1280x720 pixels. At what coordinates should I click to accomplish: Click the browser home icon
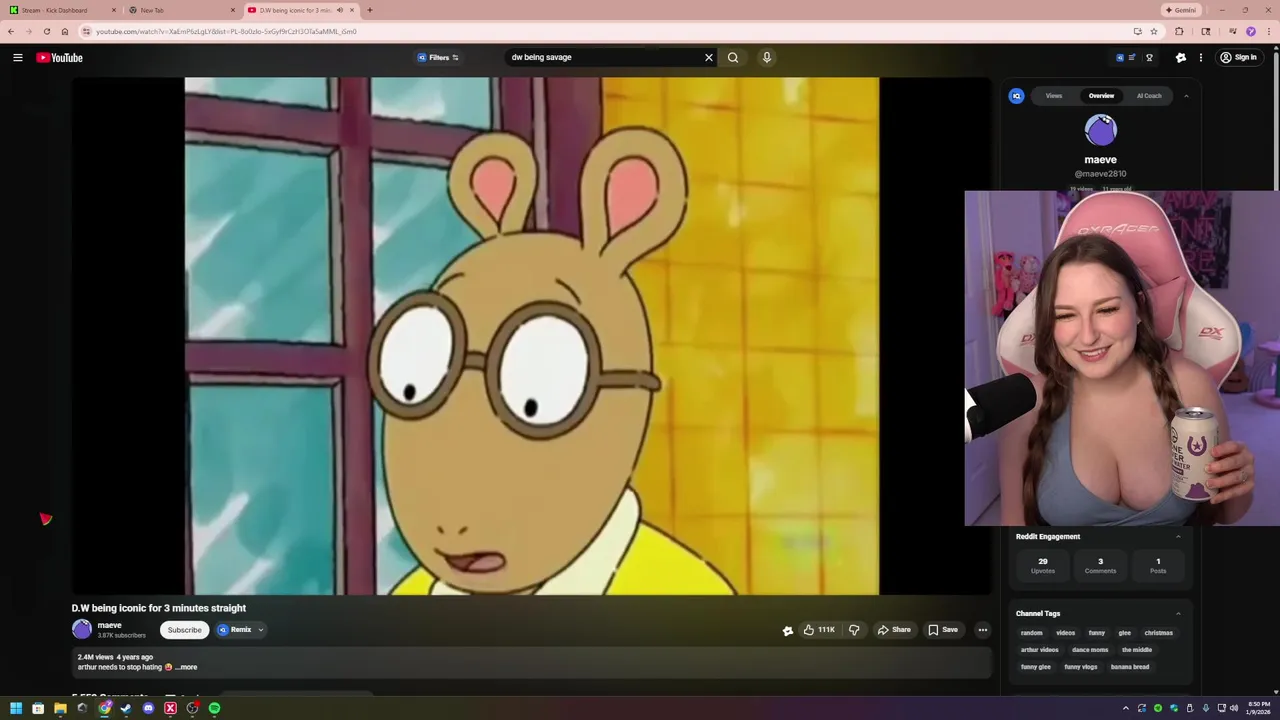(x=65, y=31)
